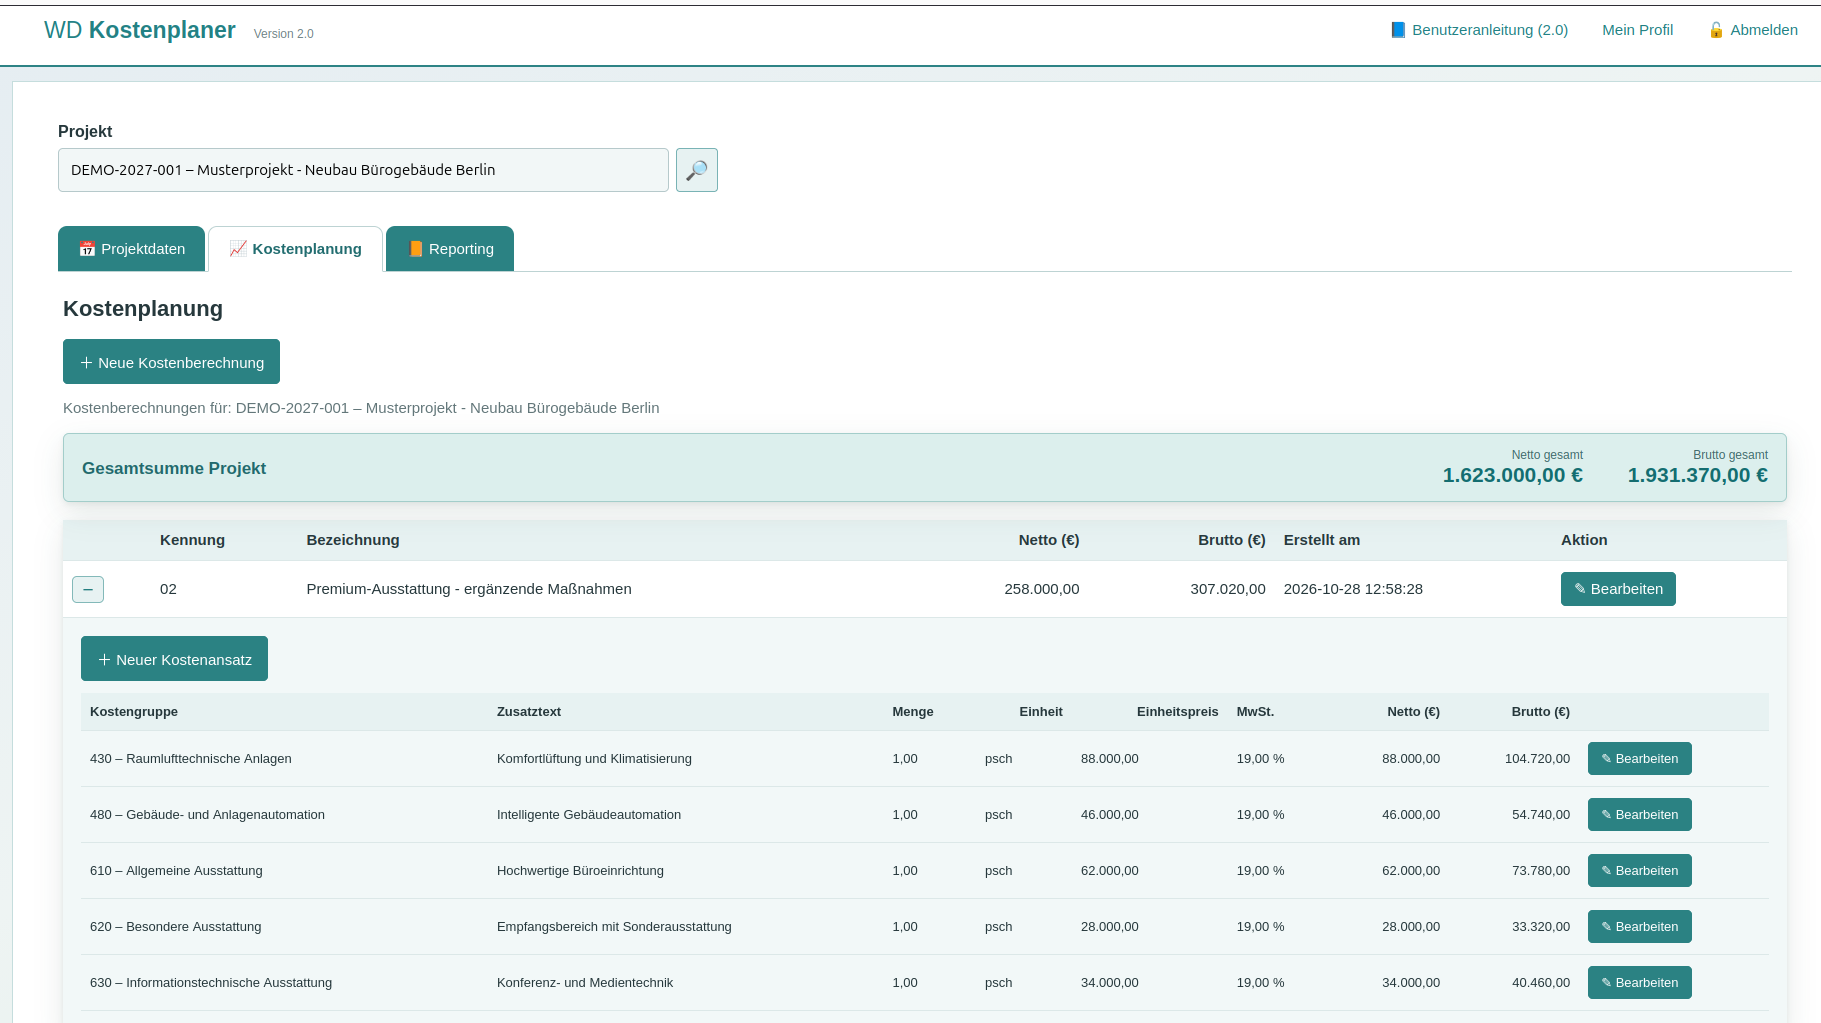Edit 480 Gebäude- und Anlagenautomation entry
Viewport: 1821px width, 1023px height.
[1639, 815]
